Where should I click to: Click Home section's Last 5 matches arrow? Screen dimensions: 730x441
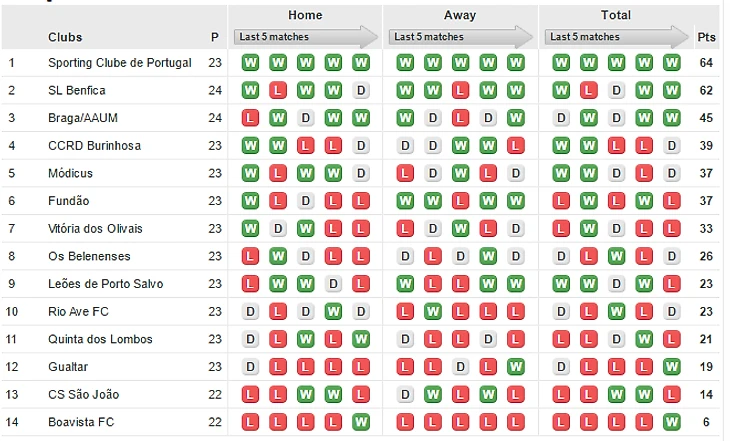click(306, 37)
